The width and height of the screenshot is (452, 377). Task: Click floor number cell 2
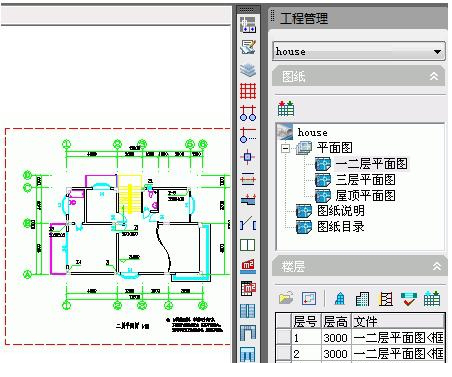306,353
